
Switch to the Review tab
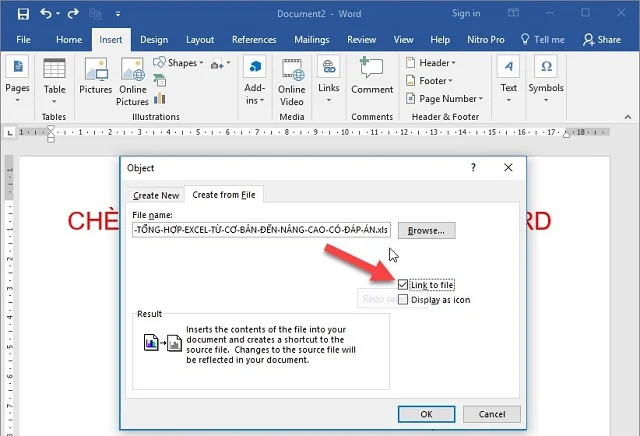click(361, 40)
